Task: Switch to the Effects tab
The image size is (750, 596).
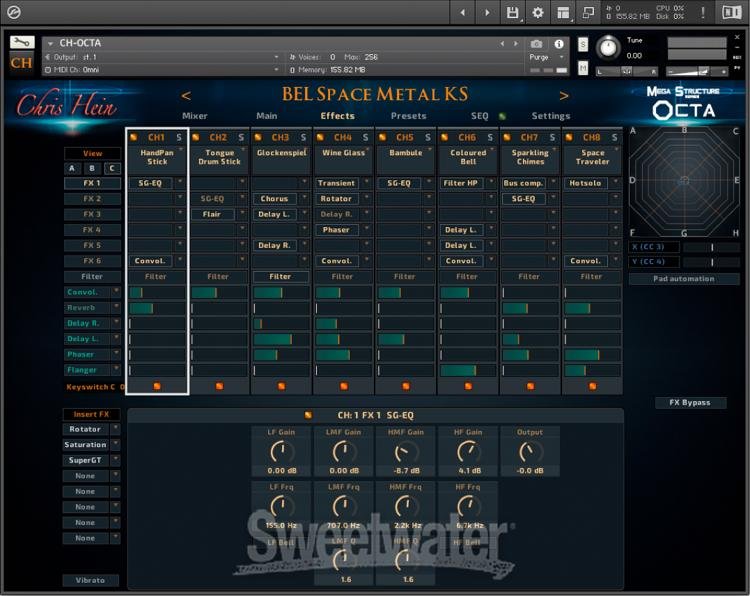Action: [x=338, y=116]
